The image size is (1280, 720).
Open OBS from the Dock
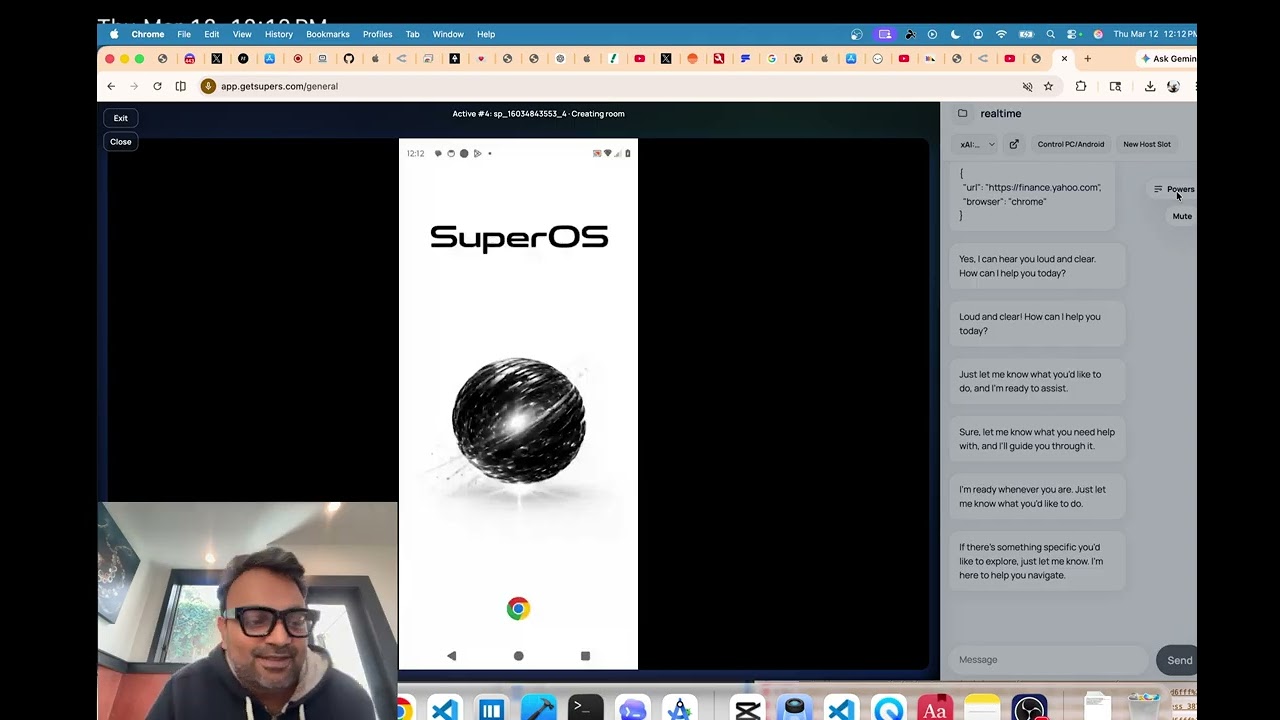[x=1029, y=710]
